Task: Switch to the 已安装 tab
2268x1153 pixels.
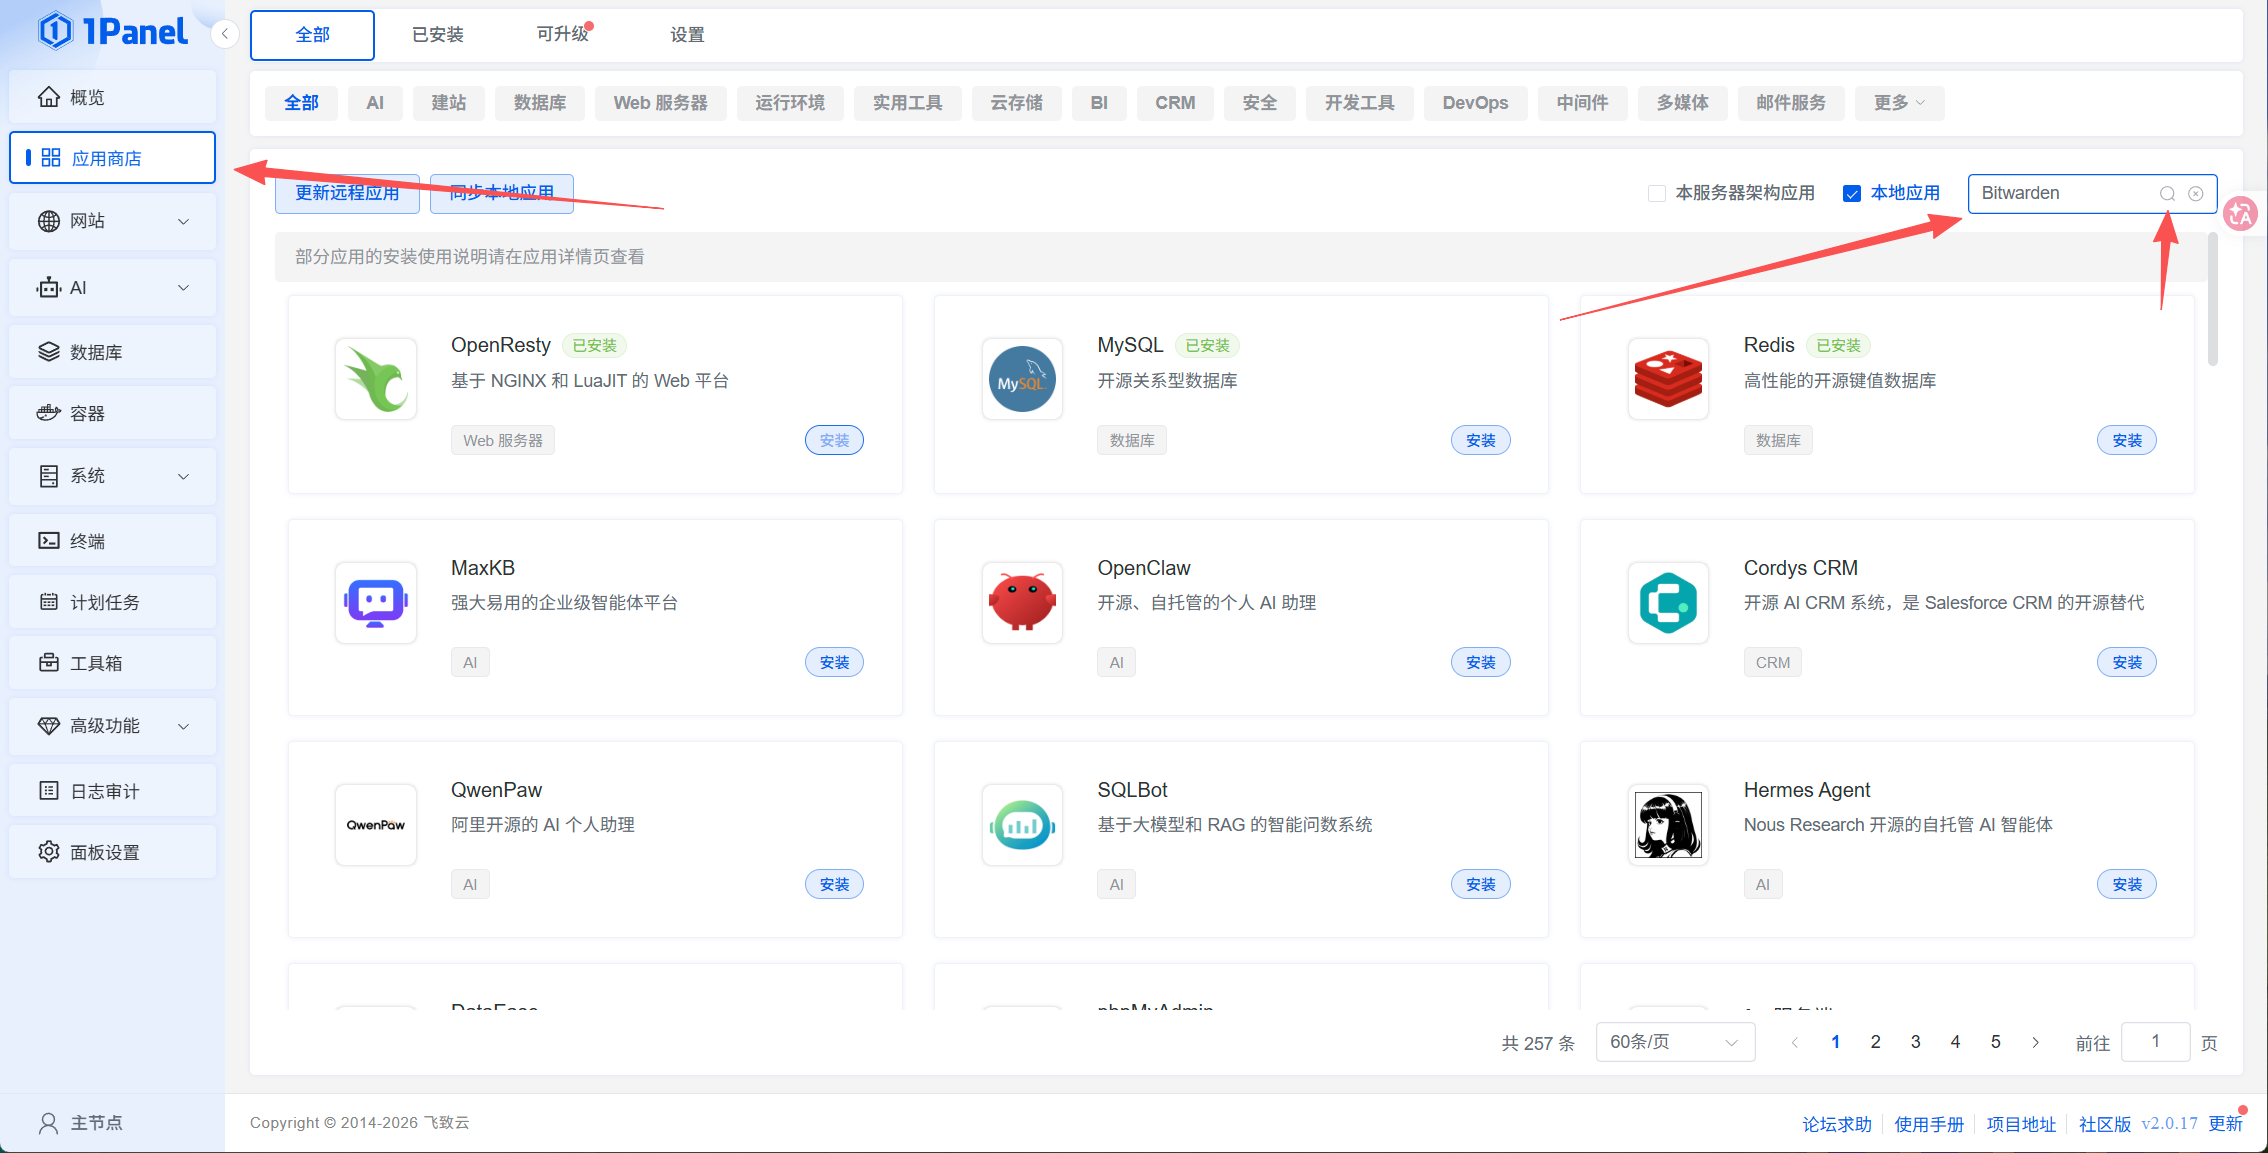Action: (438, 35)
